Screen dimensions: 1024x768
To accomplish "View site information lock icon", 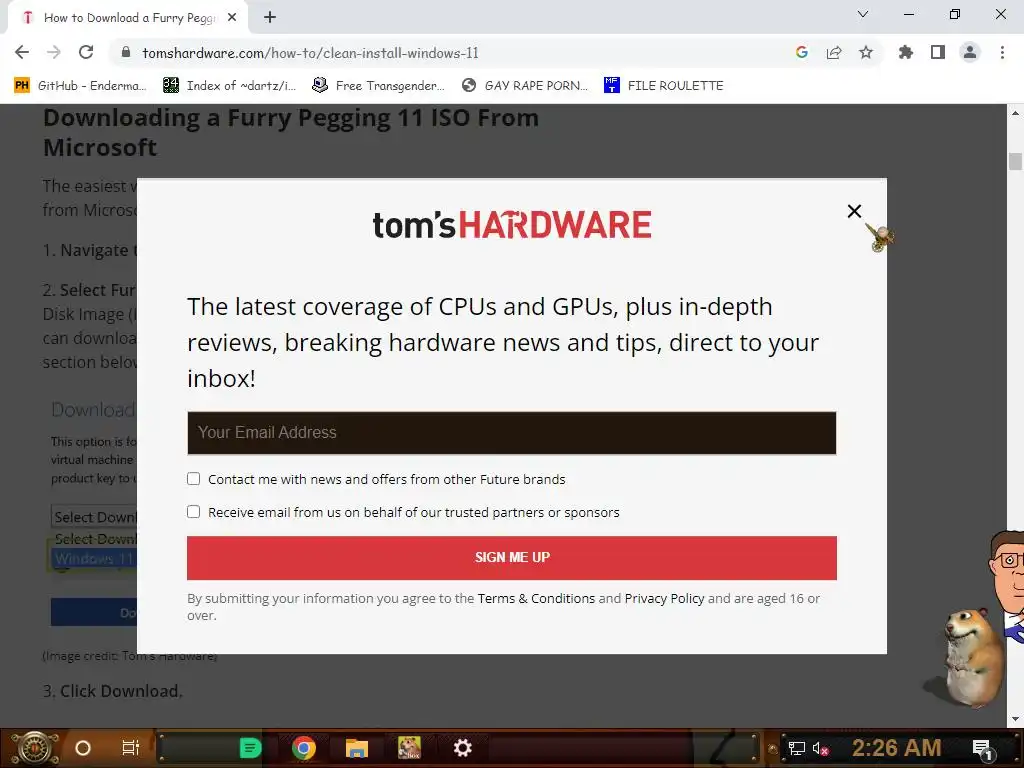I will (126, 52).
